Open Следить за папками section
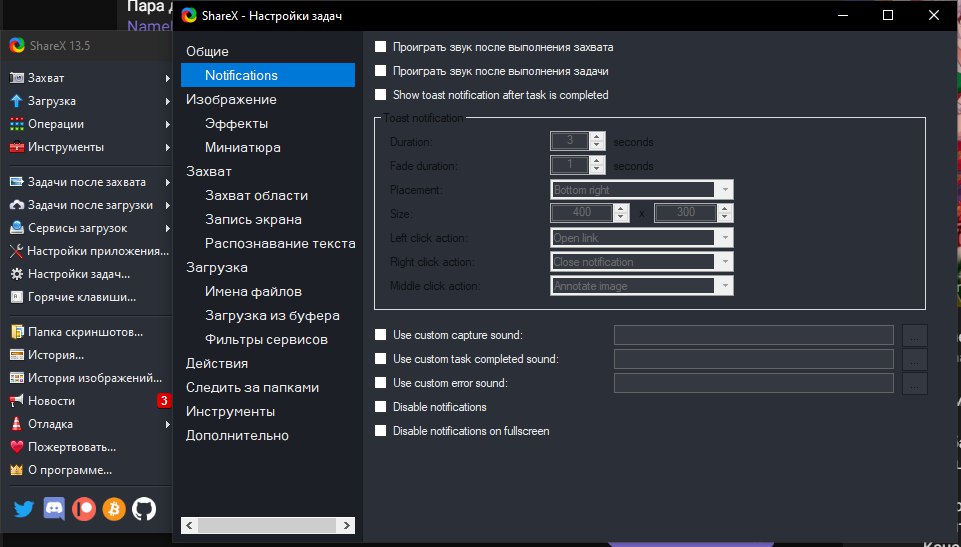Screen dimensions: 961x547 coord(252,388)
